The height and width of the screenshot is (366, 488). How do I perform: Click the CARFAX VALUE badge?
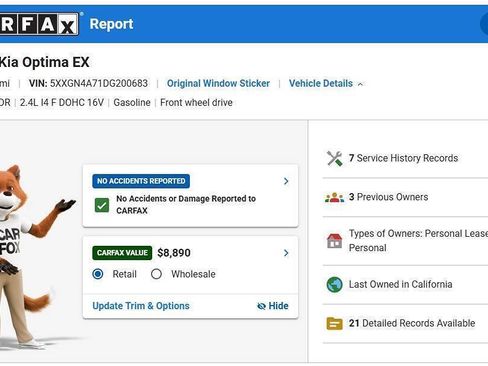pyautogui.click(x=122, y=253)
